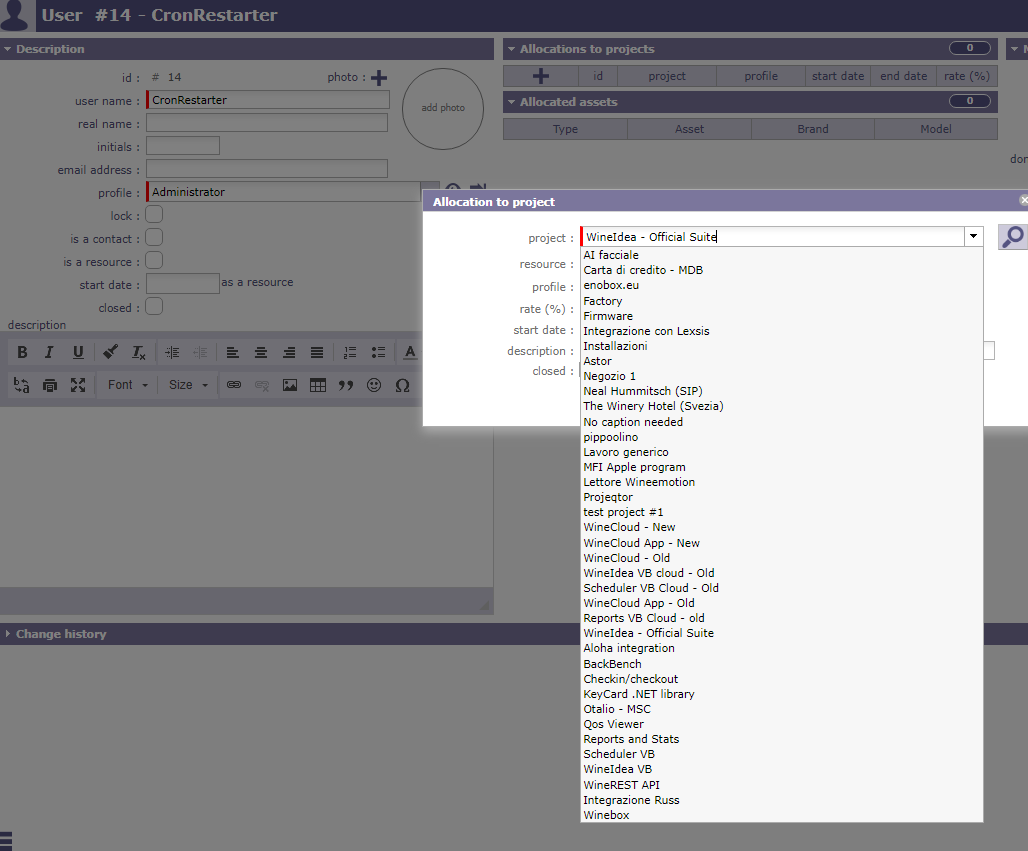Image resolution: width=1028 pixels, height=851 pixels.
Task: Click the 'add photo' circle button
Action: pos(443,108)
